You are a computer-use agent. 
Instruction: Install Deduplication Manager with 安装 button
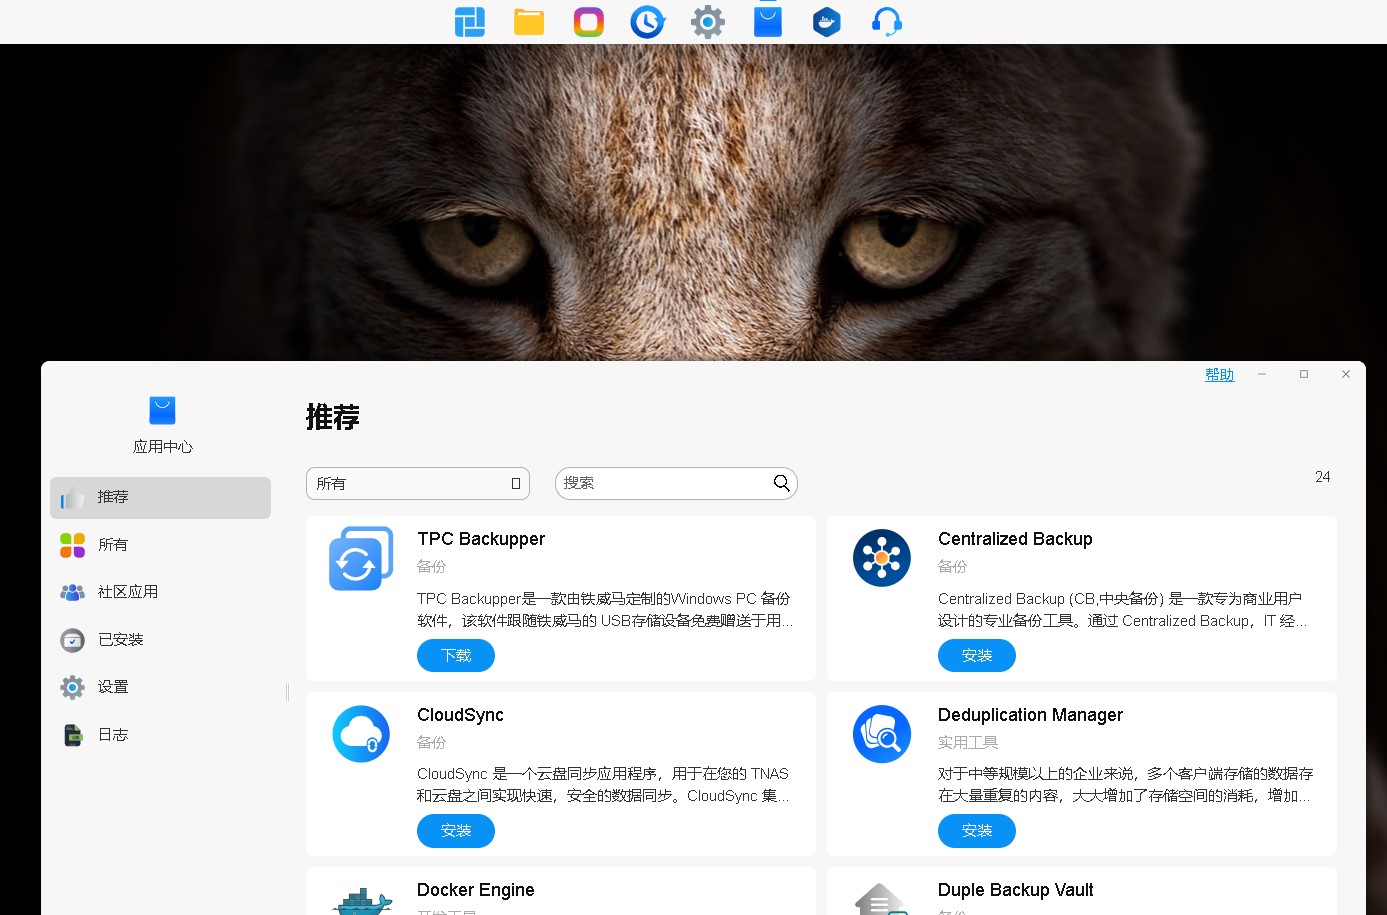click(x=977, y=831)
